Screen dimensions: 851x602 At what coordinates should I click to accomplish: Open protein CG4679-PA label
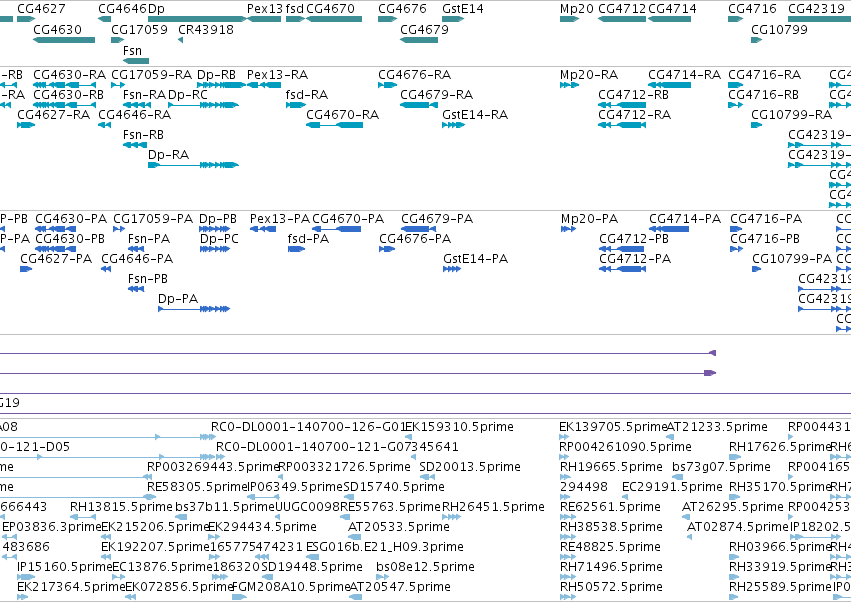click(437, 219)
